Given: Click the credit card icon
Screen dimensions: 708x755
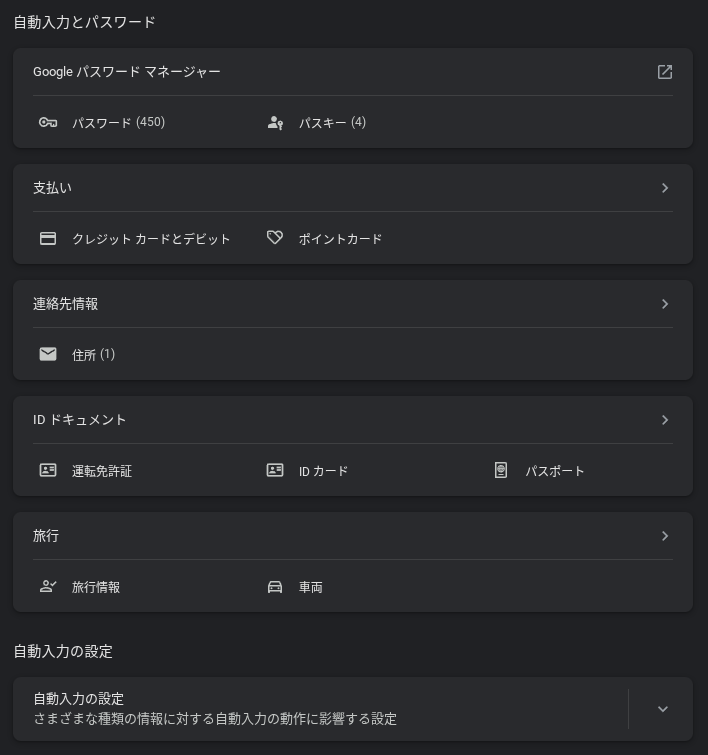Looking at the screenshot, I should (48, 238).
